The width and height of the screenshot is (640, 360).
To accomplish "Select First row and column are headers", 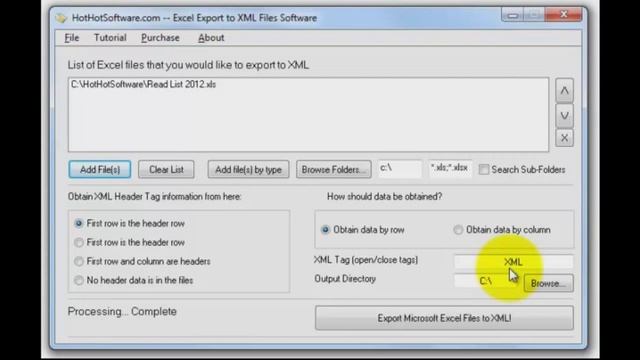I will [79, 261].
